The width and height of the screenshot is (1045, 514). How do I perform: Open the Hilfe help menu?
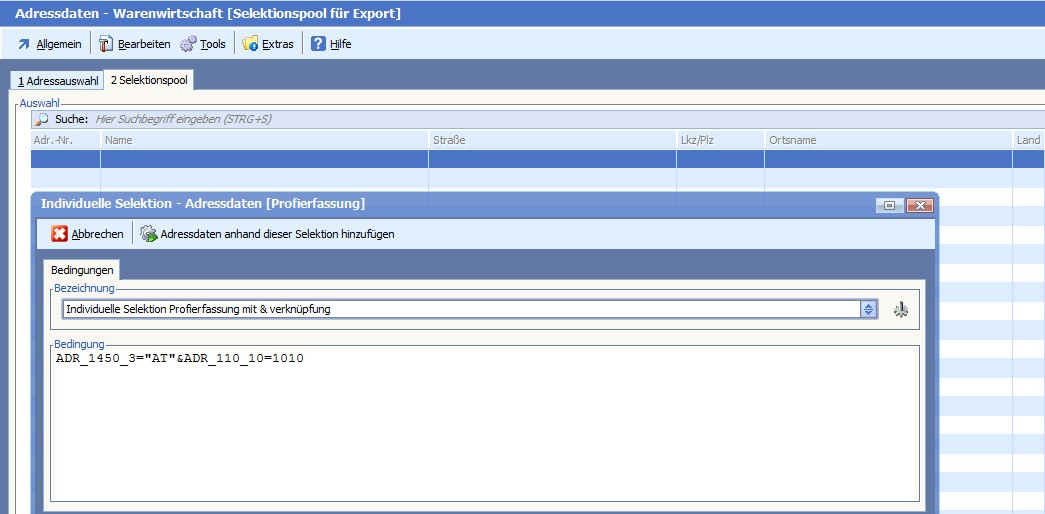pyautogui.click(x=331, y=44)
